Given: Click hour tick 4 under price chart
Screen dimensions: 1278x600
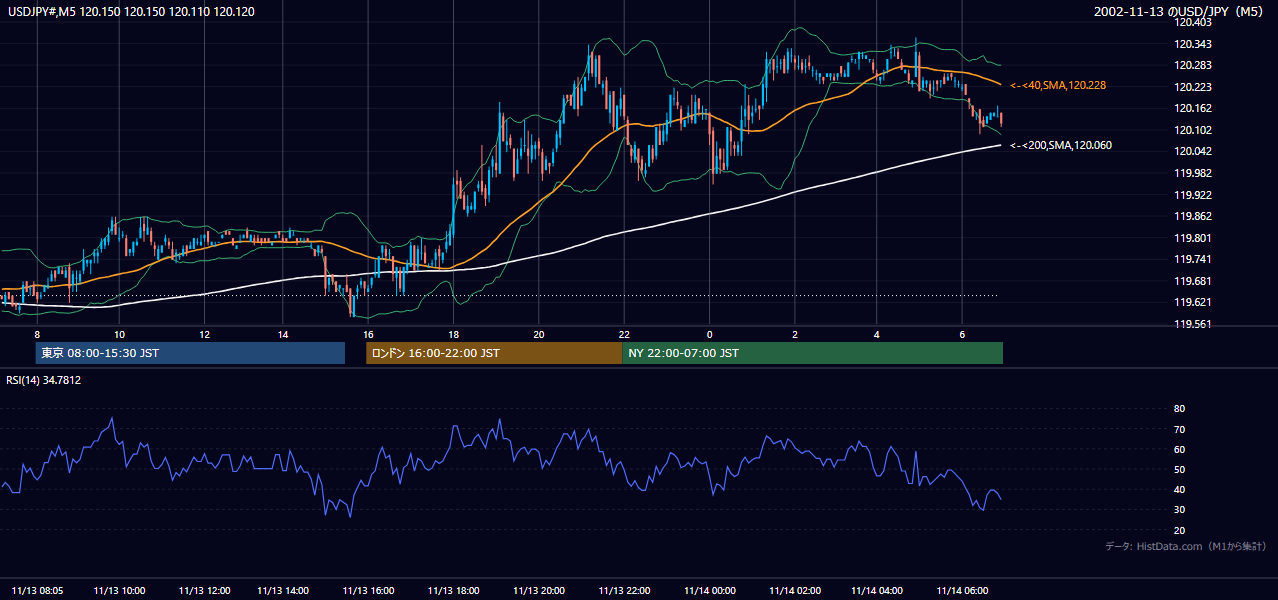Looking at the screenshot, I should 877,334.
